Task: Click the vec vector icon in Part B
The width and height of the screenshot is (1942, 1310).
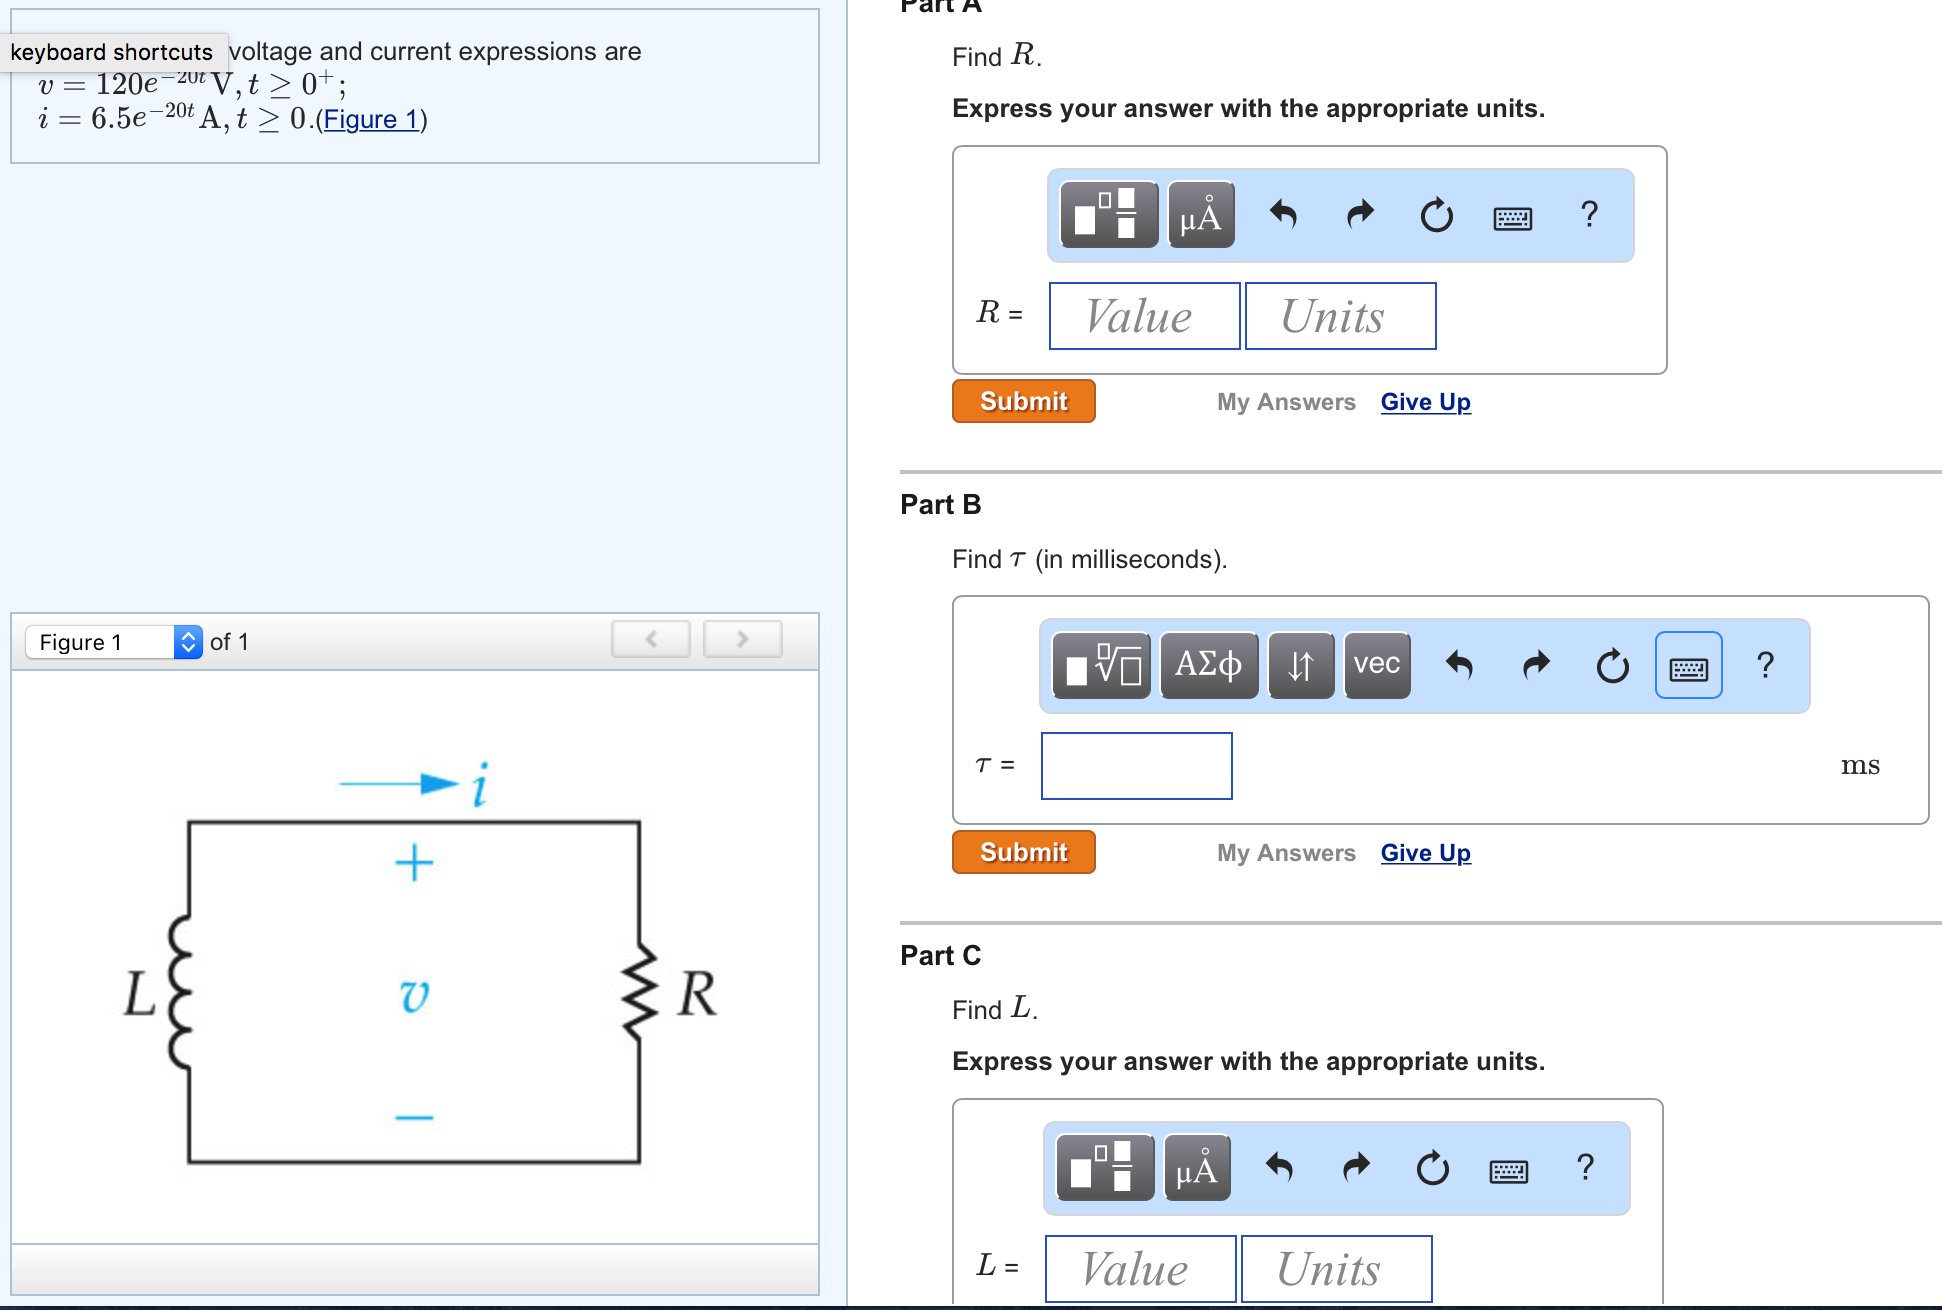Action: 1377,665
